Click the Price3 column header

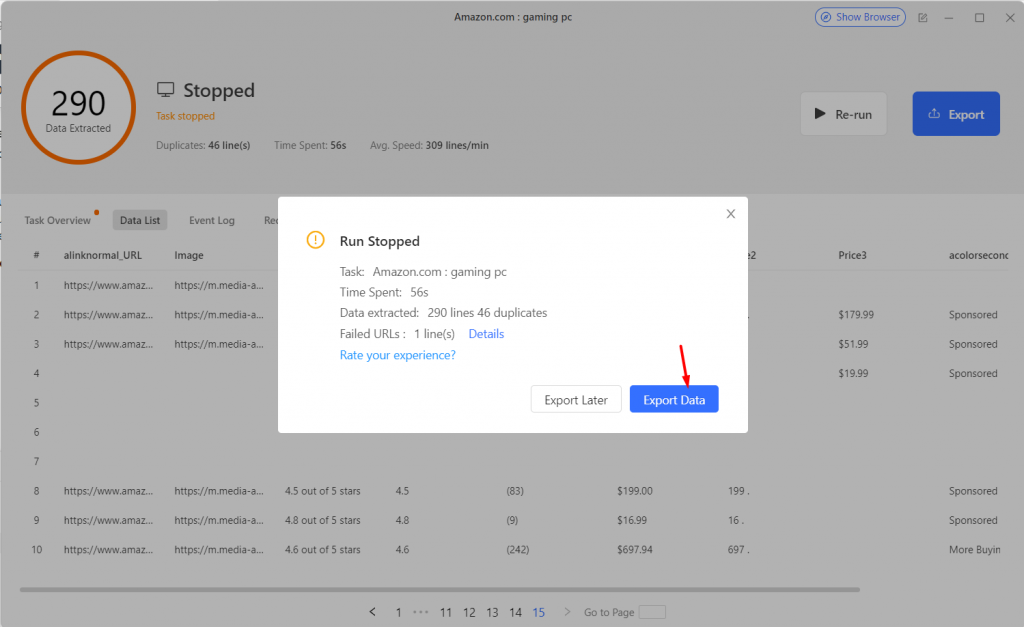pos(852,255)
